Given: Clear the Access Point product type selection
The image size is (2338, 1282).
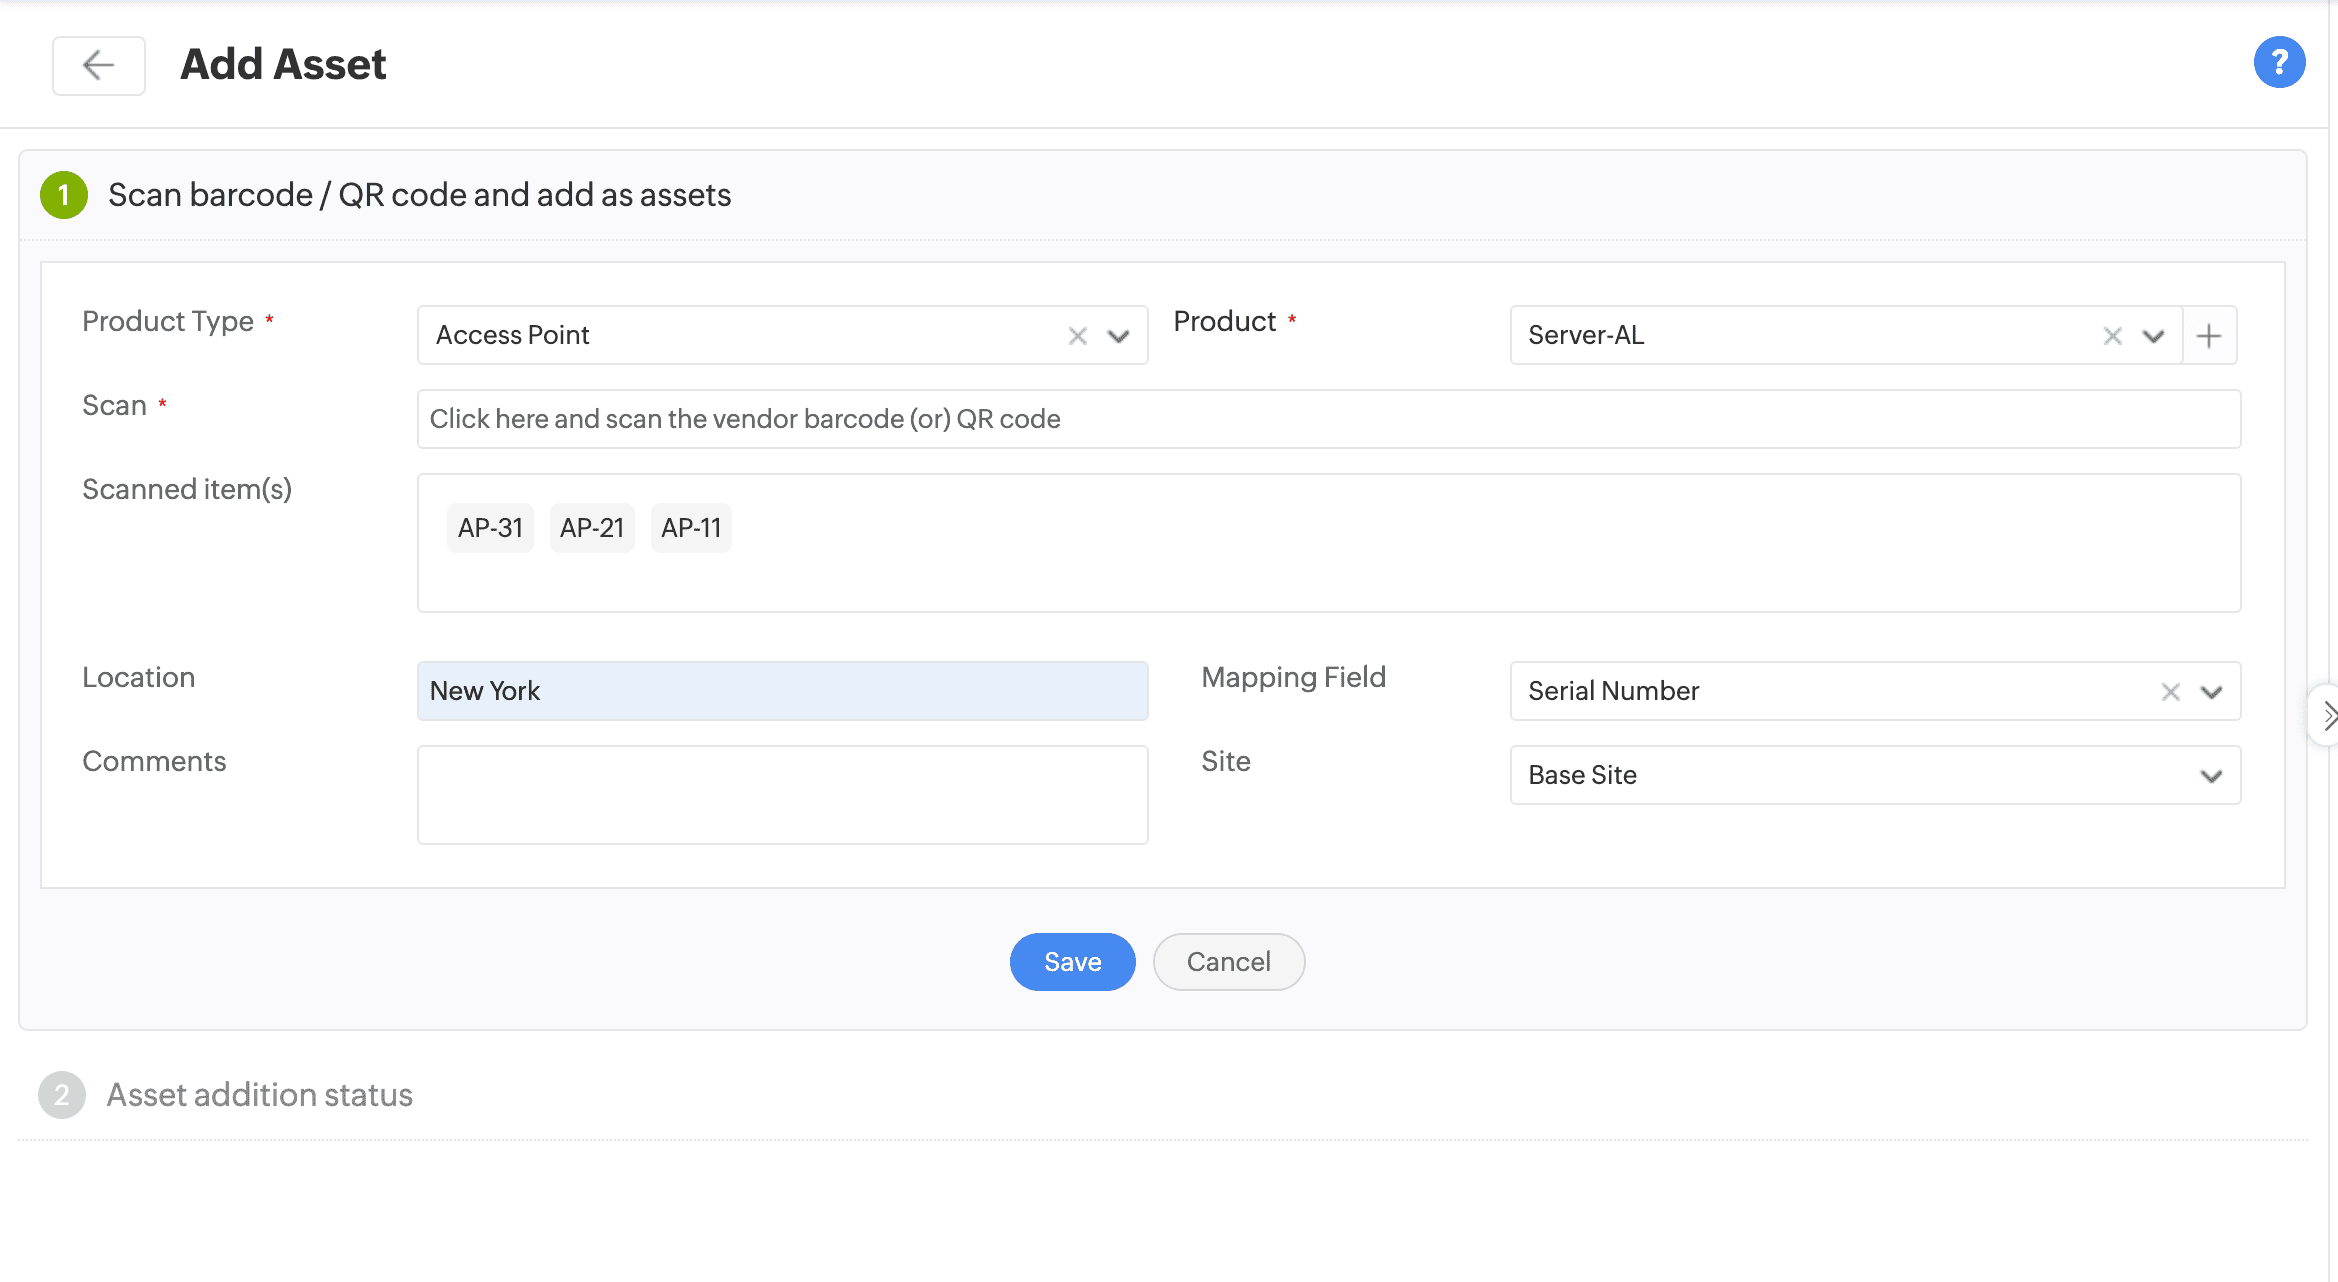Looking at the screenshot, I should (x=1077, y=336).
